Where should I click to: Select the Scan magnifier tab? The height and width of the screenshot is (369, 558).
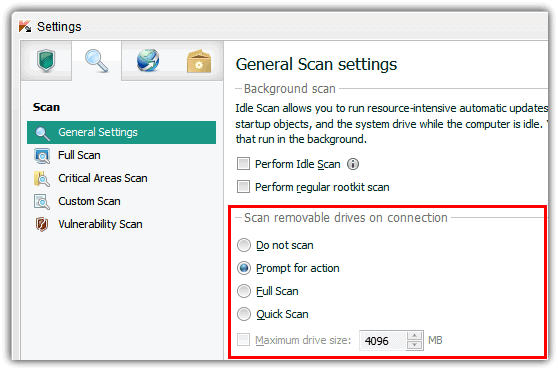96,61
